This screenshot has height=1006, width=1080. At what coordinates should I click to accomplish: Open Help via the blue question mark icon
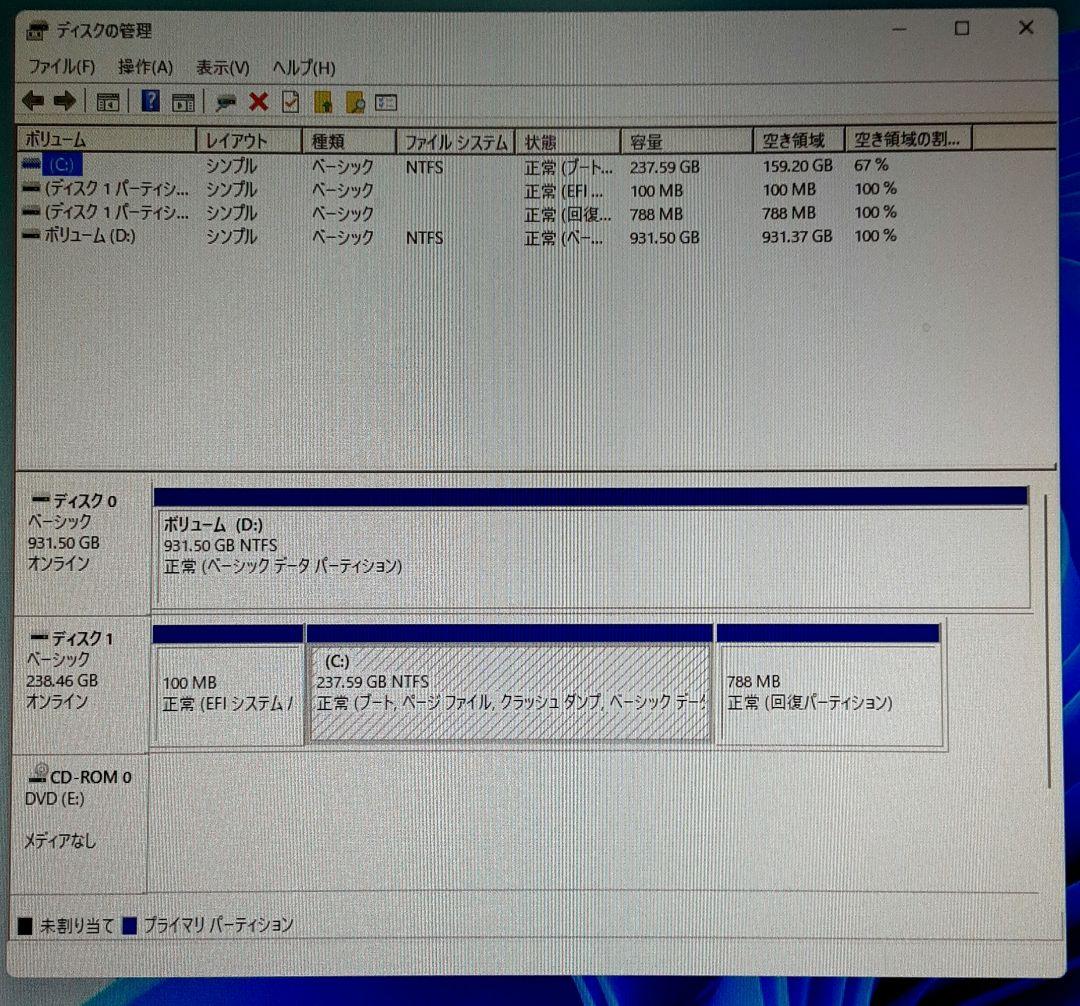[150, 101]
